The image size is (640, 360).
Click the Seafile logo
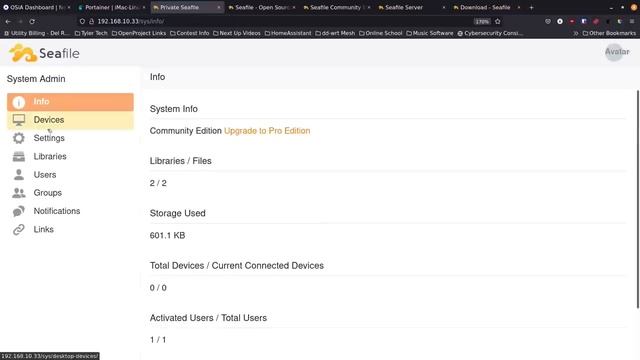(44, 53)
